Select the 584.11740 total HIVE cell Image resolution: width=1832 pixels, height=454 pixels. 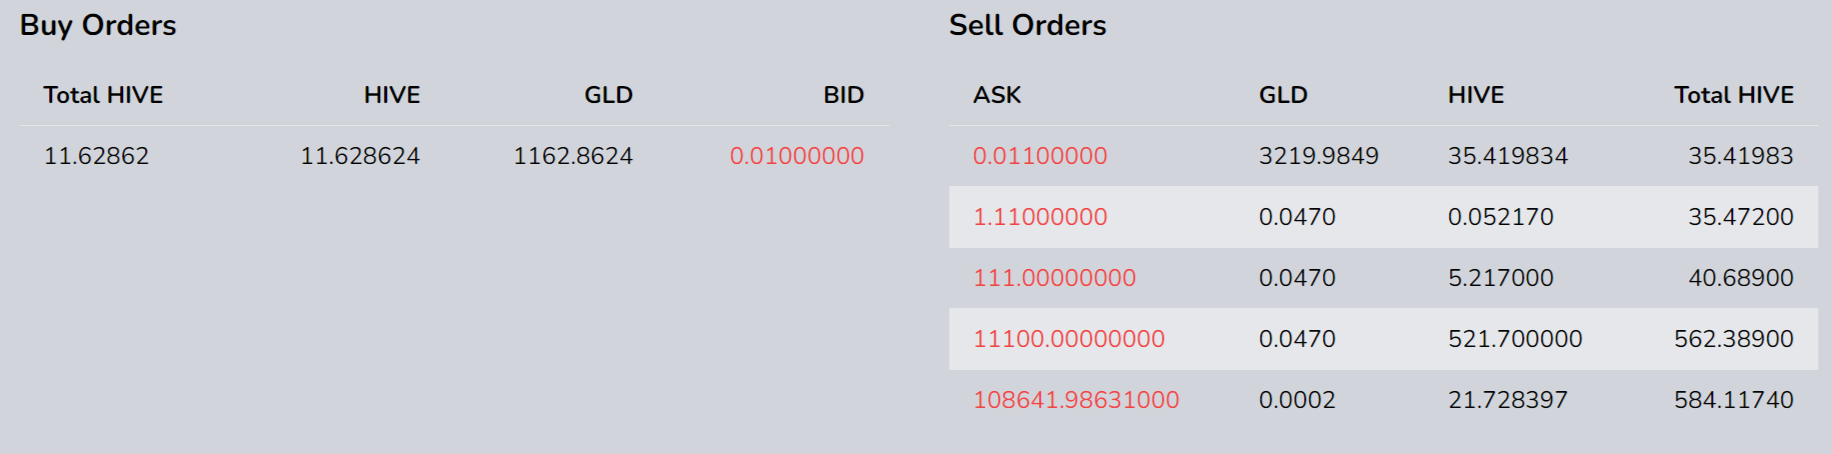(1733, 400)
